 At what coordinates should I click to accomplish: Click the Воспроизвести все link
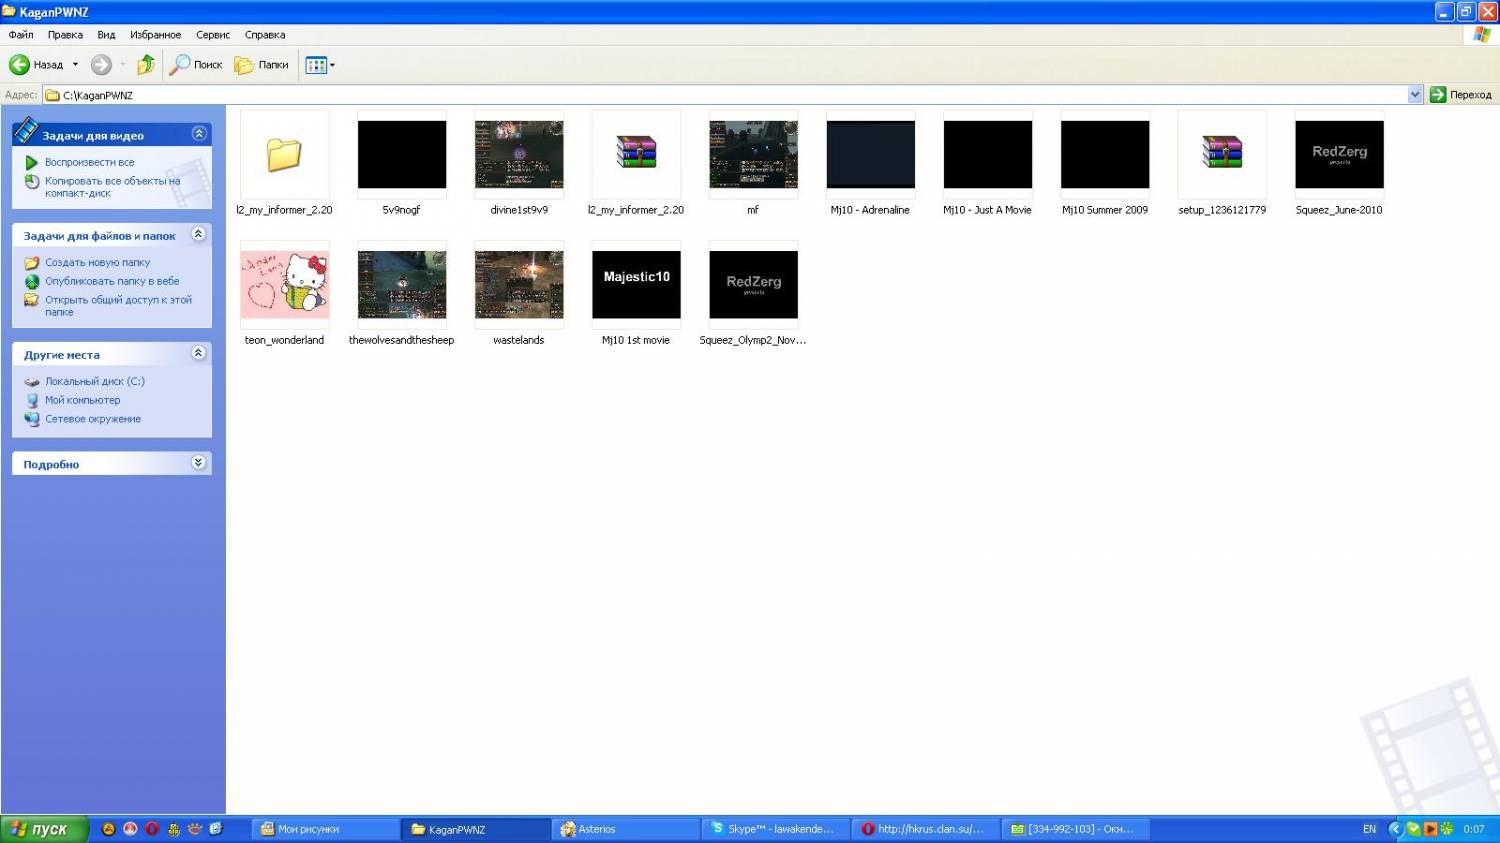click(89, 162)
